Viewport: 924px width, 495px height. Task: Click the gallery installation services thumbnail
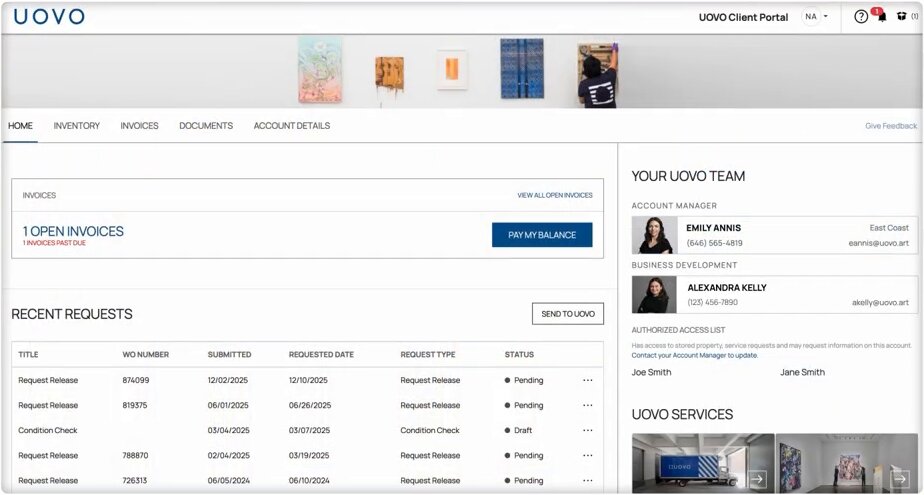click(x=847, y=463)
